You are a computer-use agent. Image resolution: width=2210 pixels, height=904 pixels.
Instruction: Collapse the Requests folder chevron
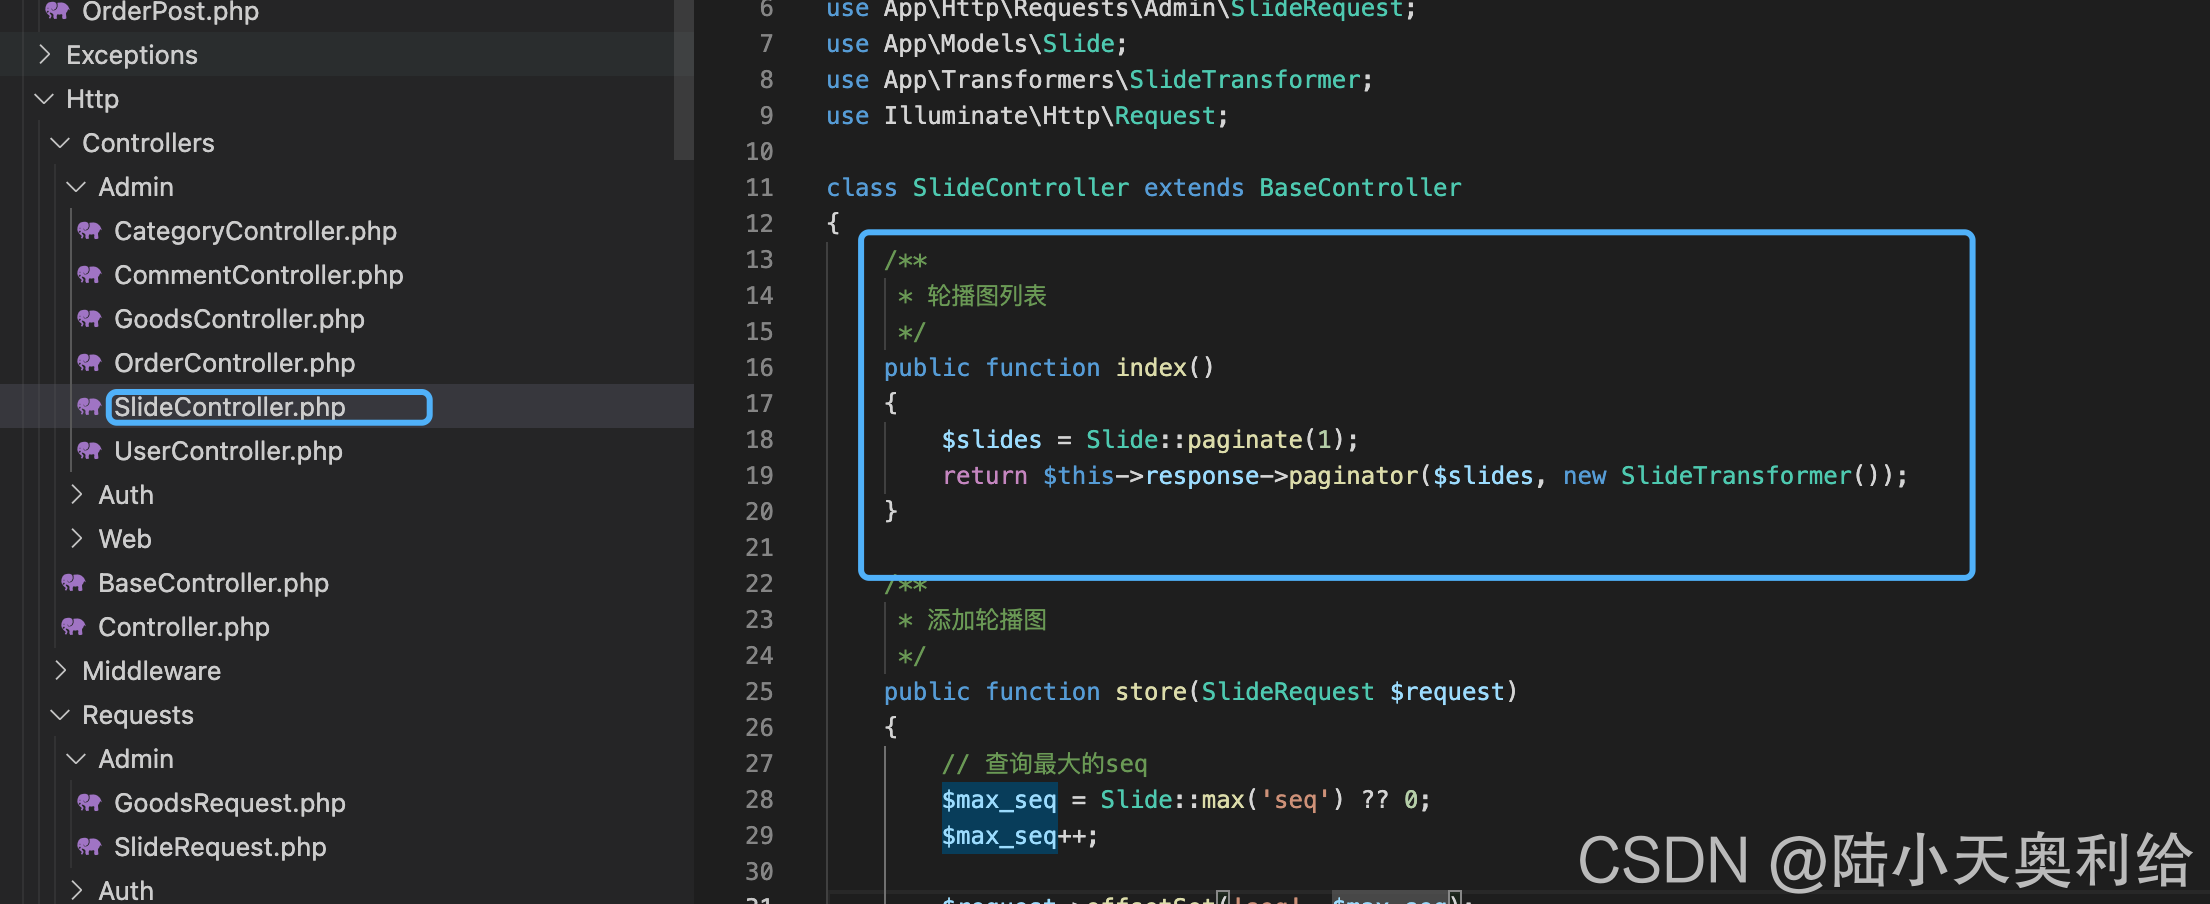coord(60,715)
